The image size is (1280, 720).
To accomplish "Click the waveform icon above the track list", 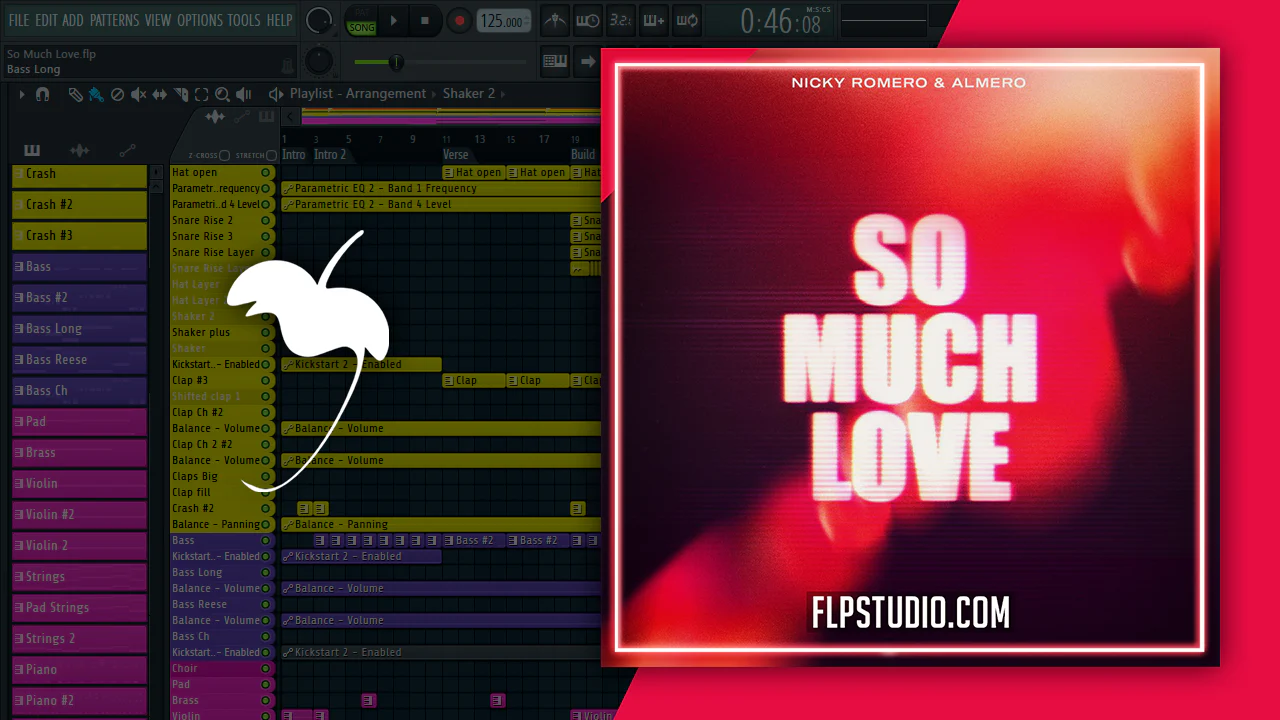I will pos(215,117).
